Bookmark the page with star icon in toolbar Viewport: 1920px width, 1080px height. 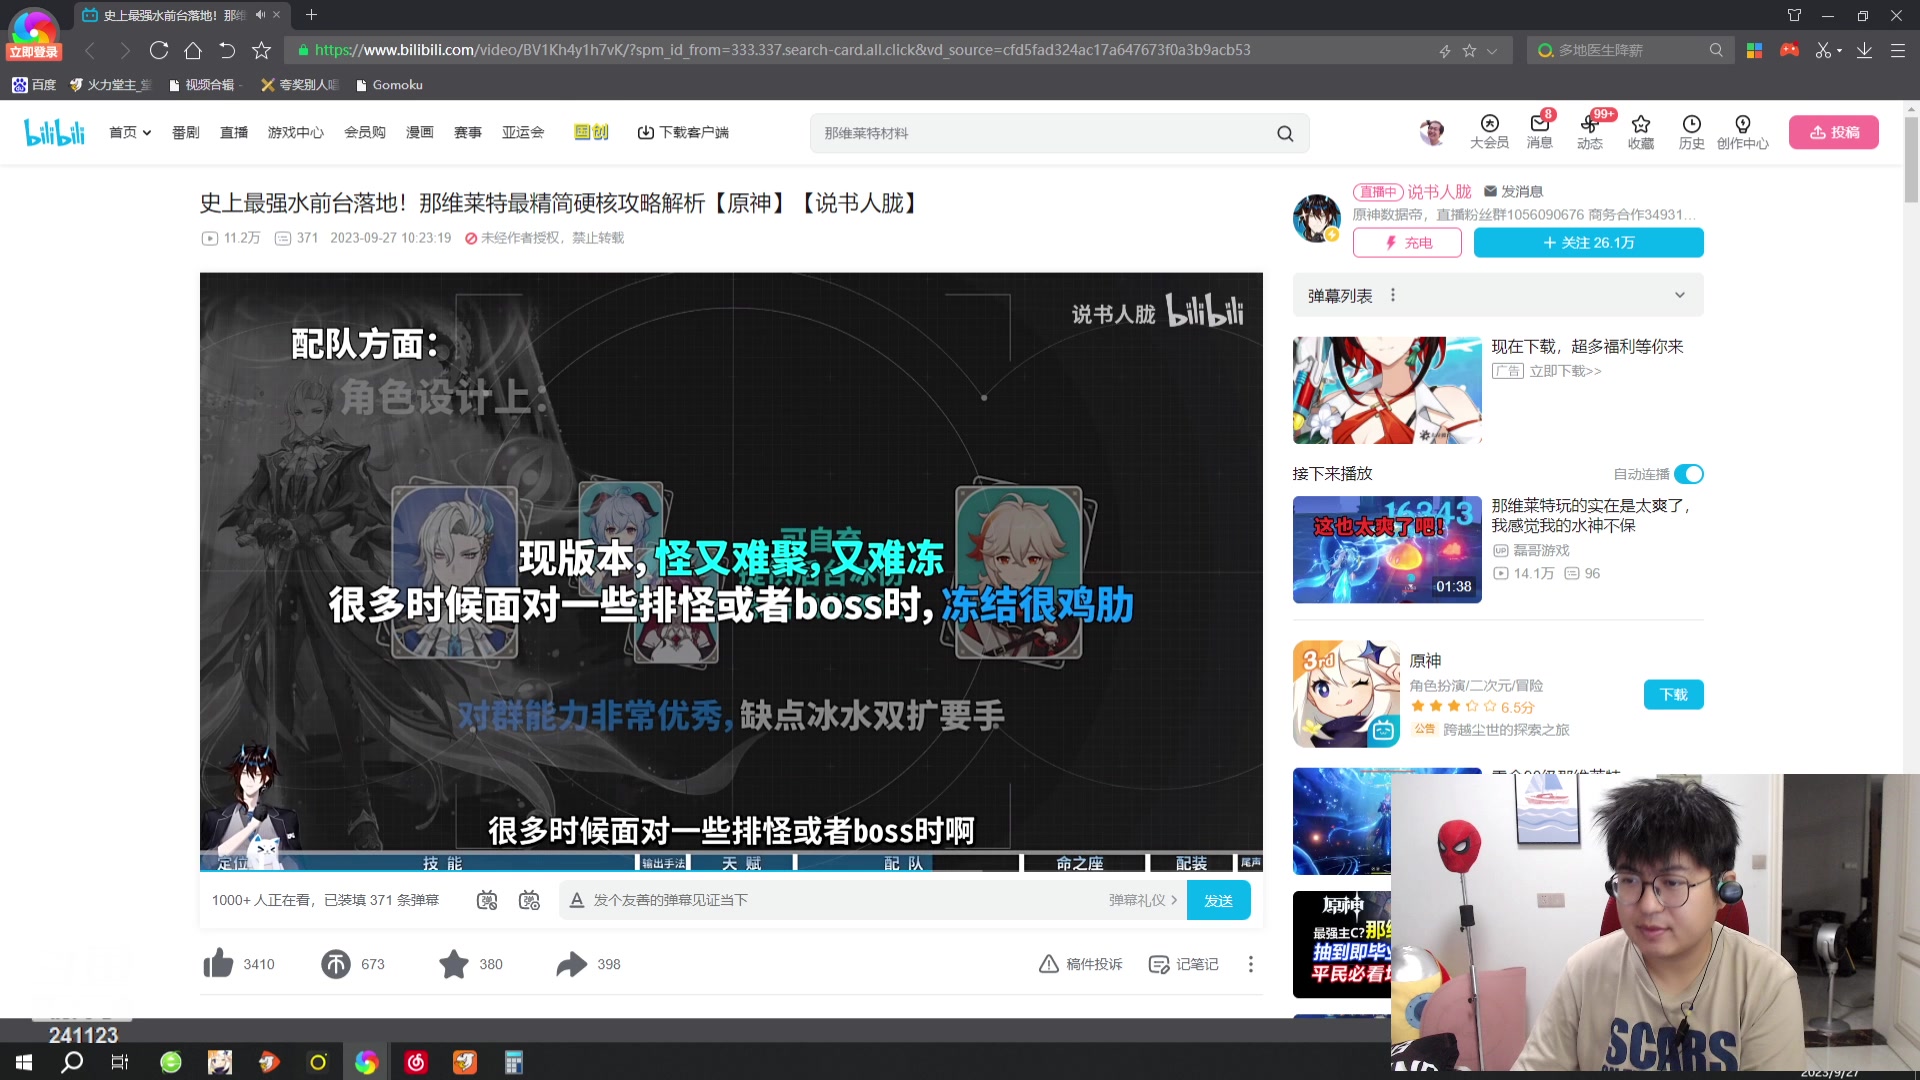pyautogui.click(x=261, y=50)
